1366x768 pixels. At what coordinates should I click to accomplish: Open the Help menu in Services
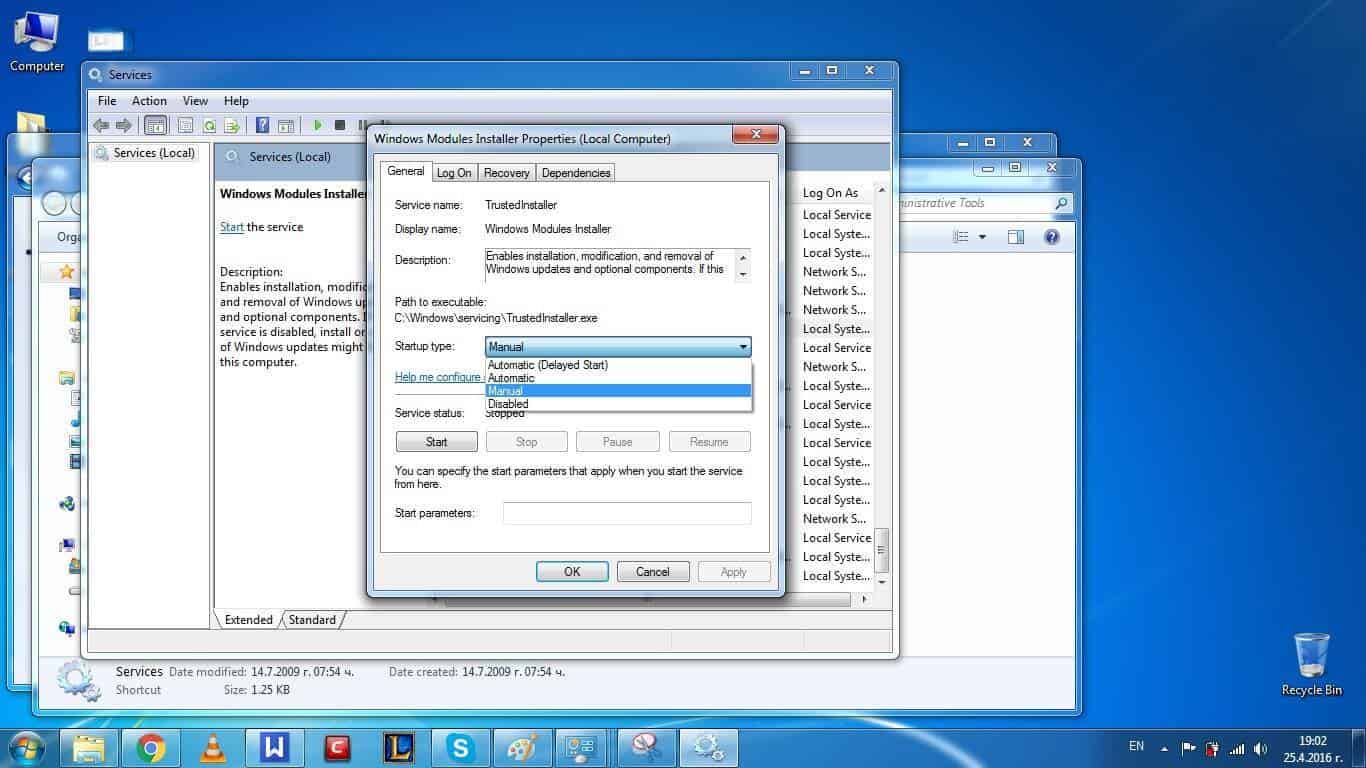pyautogui.click(x=236, y=101)
